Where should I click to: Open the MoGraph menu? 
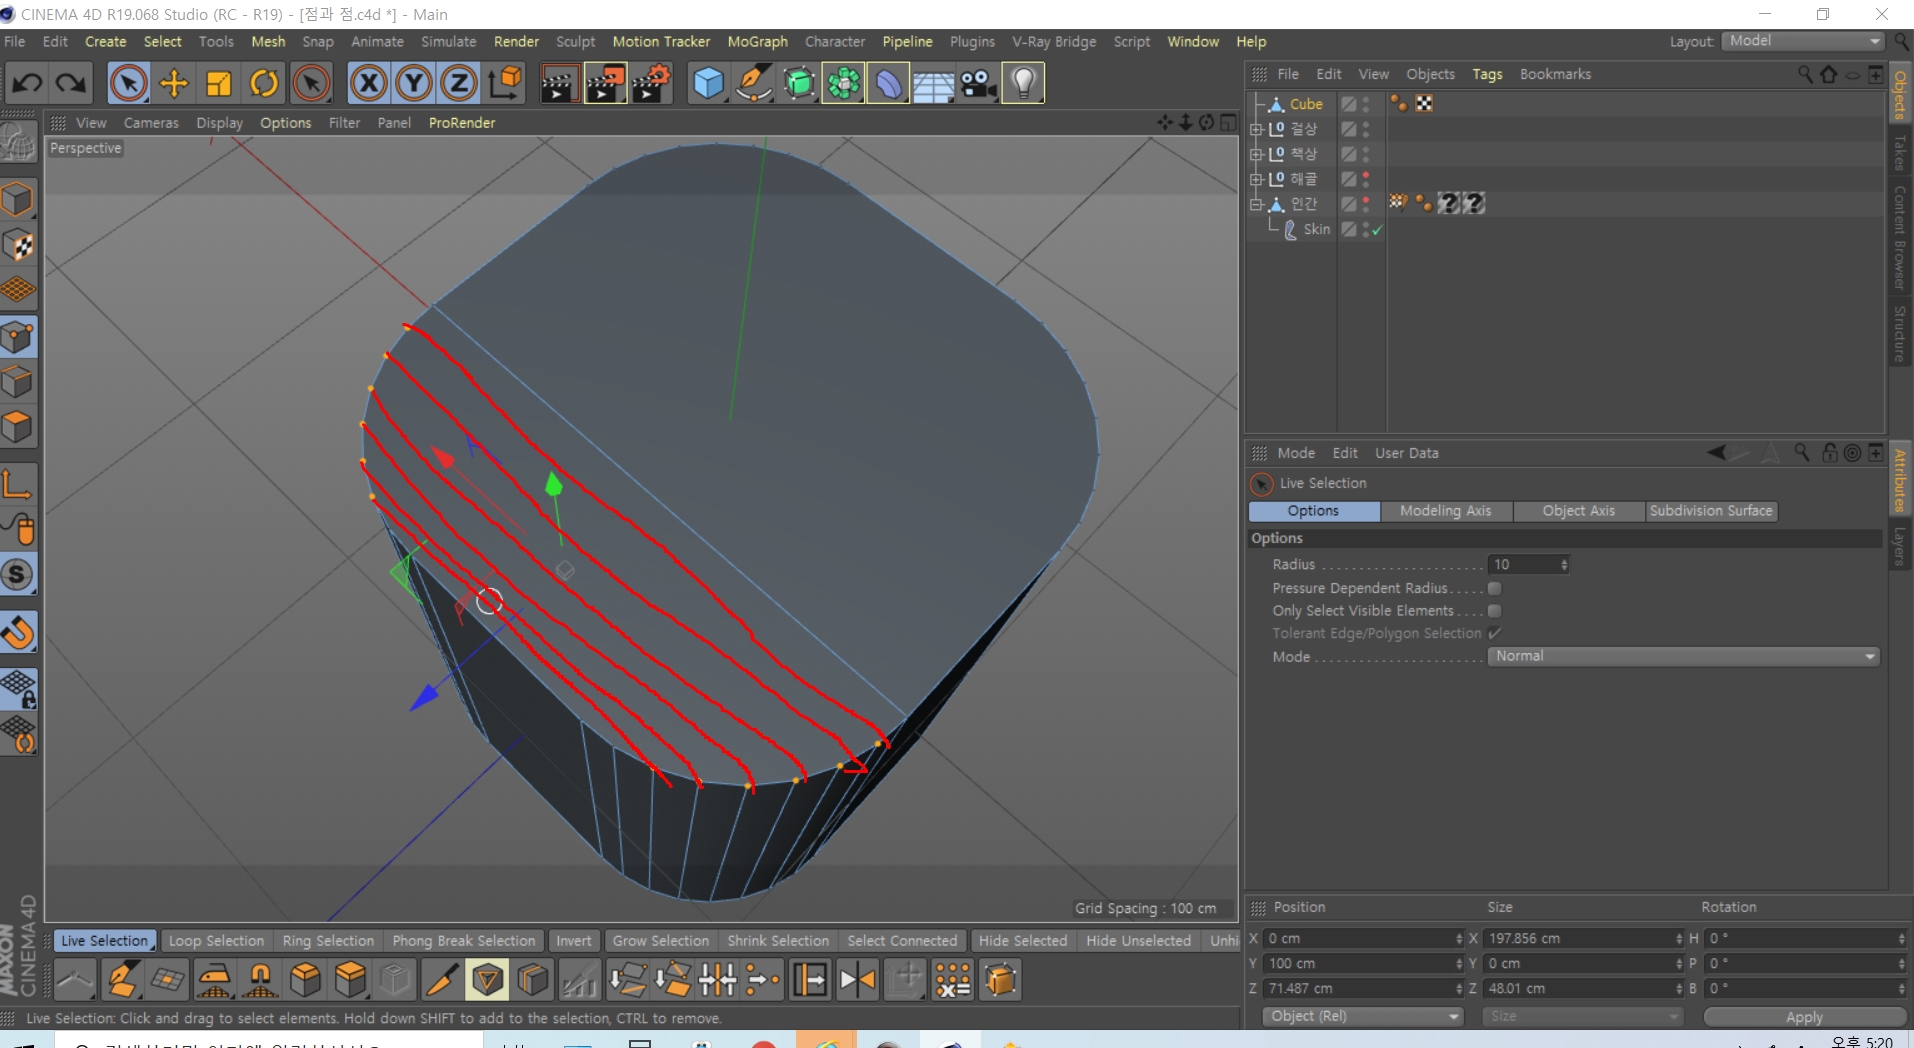pos(757,41)
